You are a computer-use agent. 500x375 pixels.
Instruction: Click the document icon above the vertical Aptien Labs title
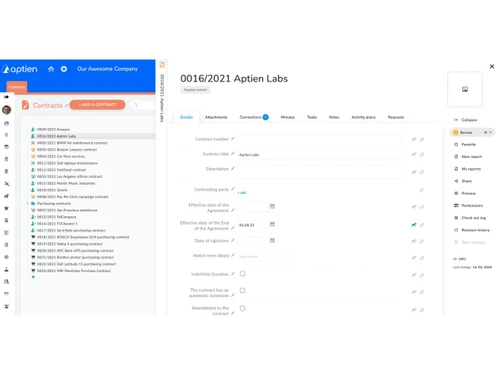(x=162, y=65)
